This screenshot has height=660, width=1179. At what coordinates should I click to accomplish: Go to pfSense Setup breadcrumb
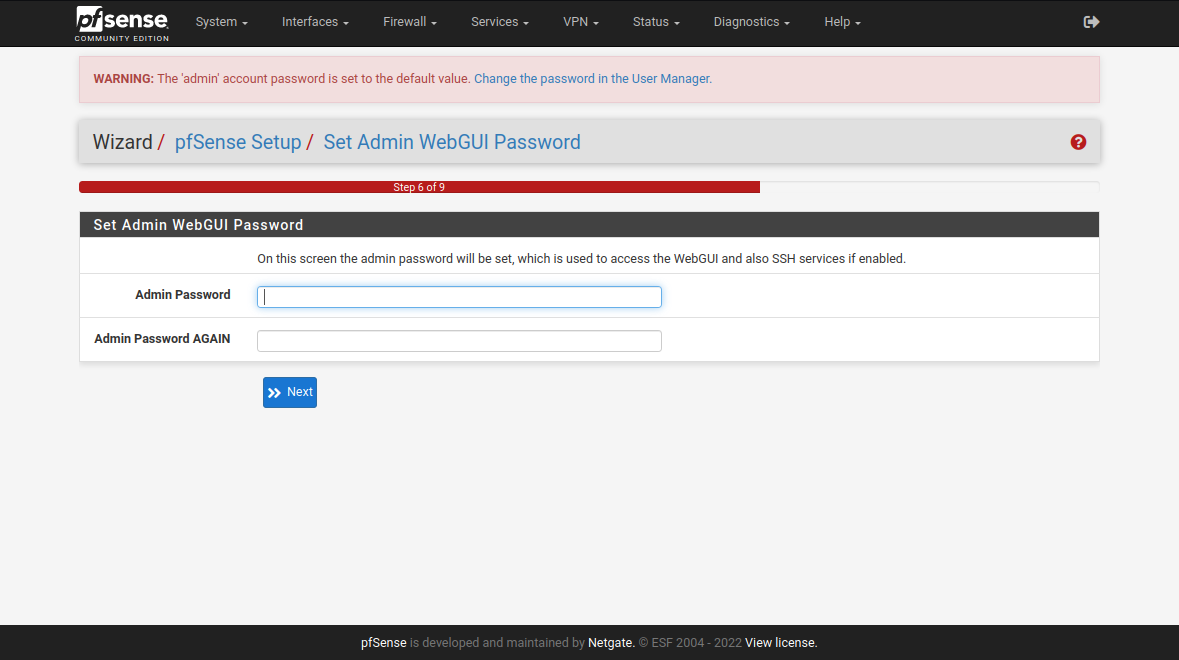(238, 142)
